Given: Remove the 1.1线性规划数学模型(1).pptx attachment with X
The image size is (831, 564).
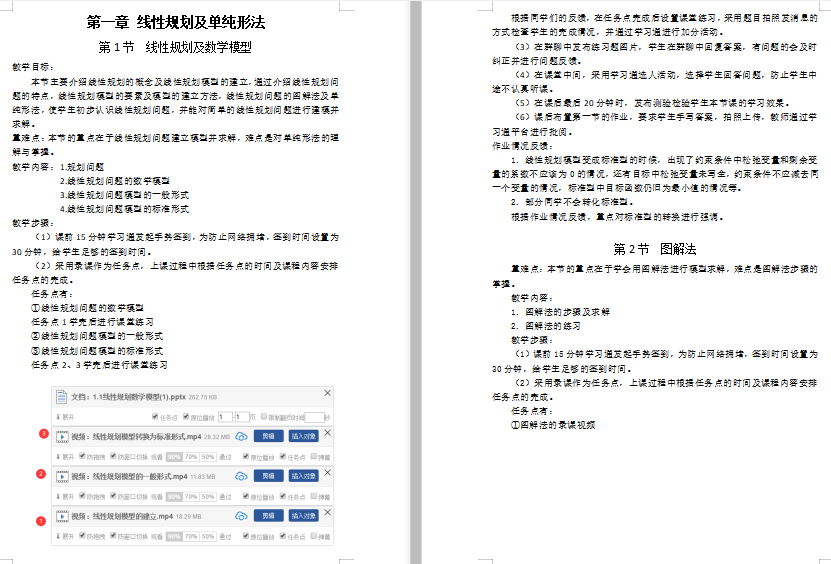Looking at the screenshot, I should (328, 394).
